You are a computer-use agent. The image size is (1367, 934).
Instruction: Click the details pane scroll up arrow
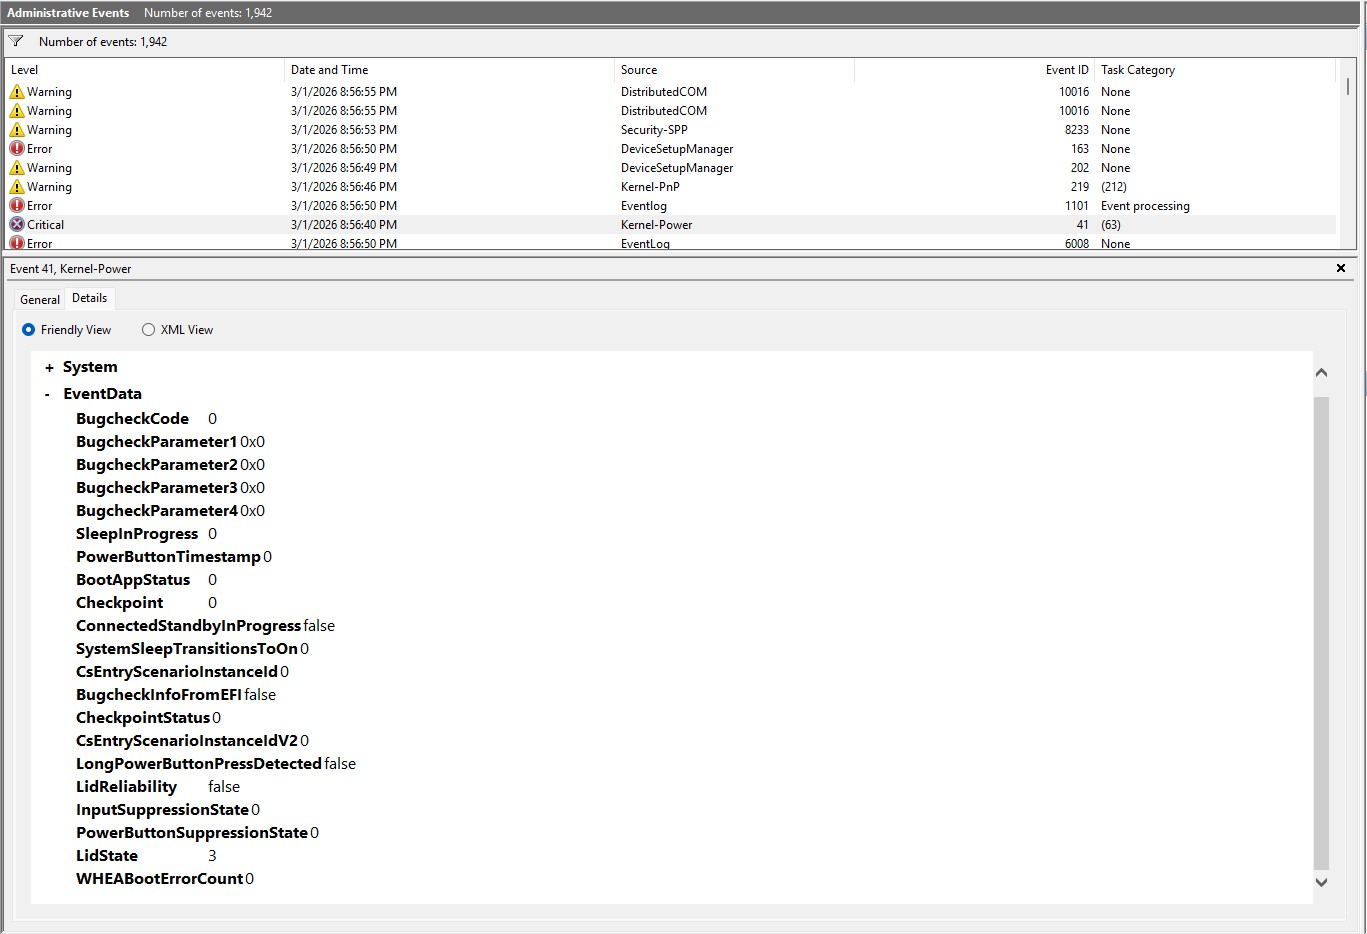pos(1321,372)
